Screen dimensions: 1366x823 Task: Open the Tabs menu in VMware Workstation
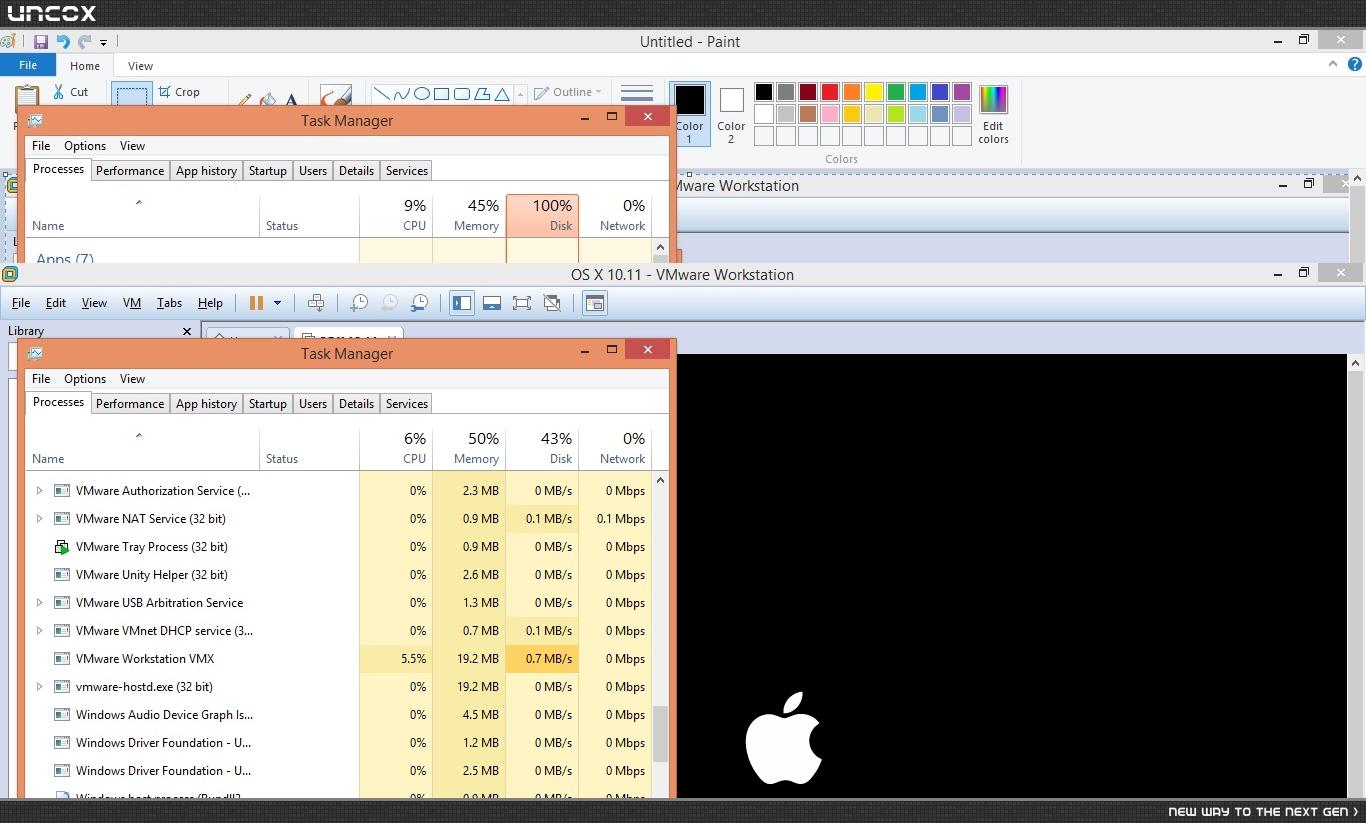(x=169, y=303)
